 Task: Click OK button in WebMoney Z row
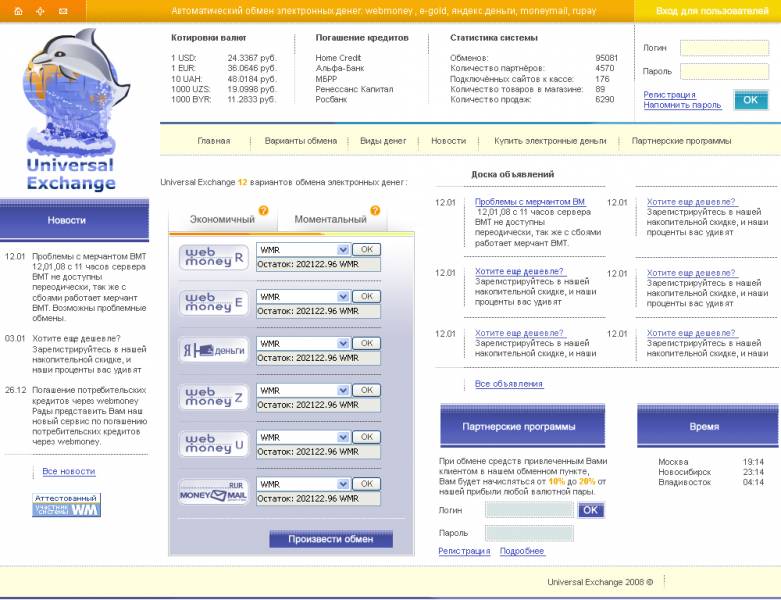pos(367,390)
